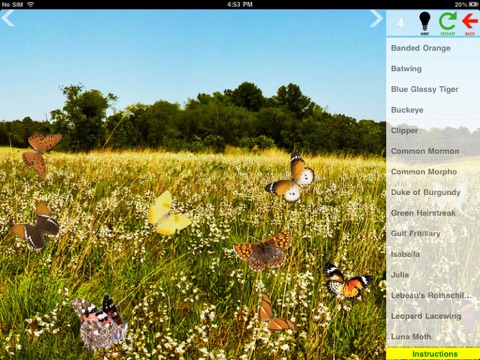Tap the butterfly with white wing spots
Screen dimensions: 480x360
(291, 177)
